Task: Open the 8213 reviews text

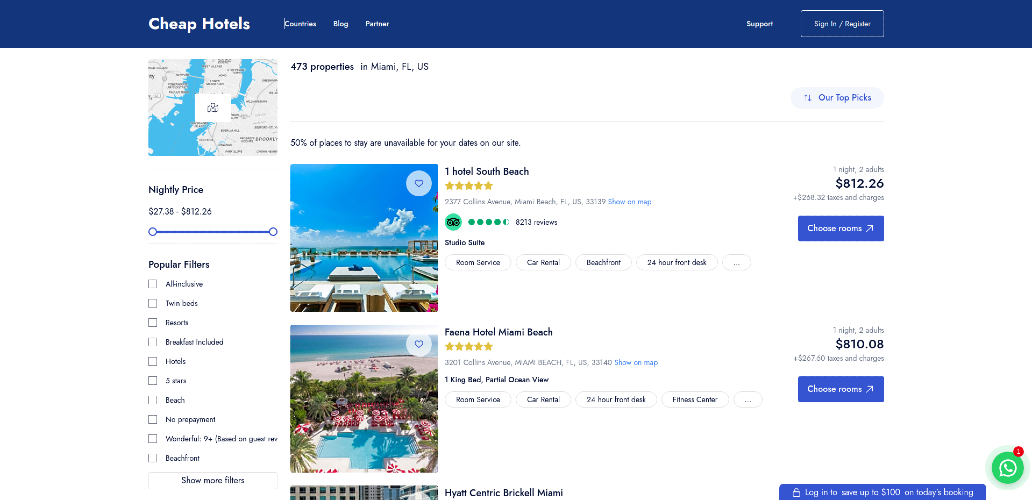Action: [536, 222]
